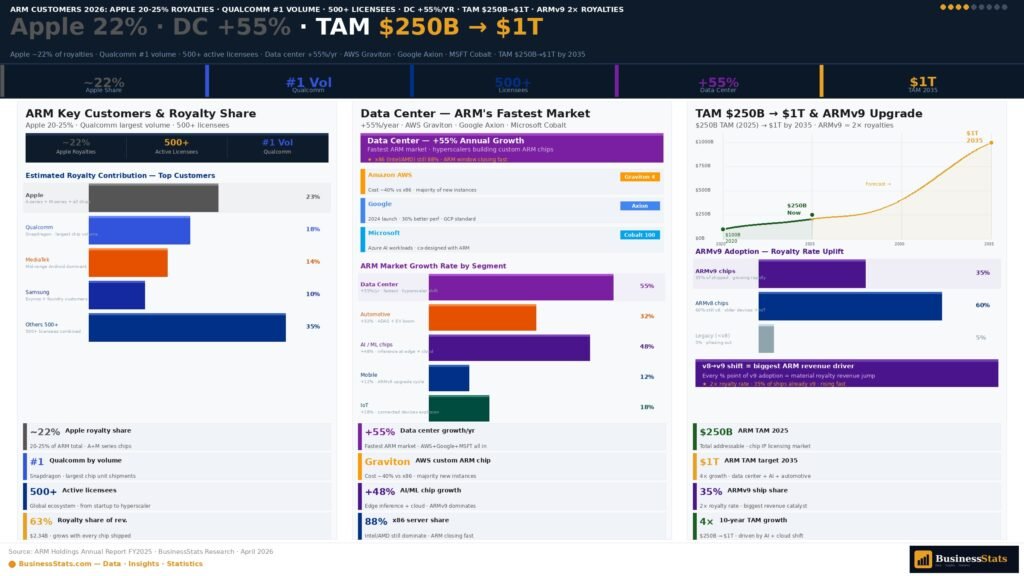This screenshot has height=576, width=1024.
Task: Open the ~22% Apple Share tab
Action: coord(104,83)
